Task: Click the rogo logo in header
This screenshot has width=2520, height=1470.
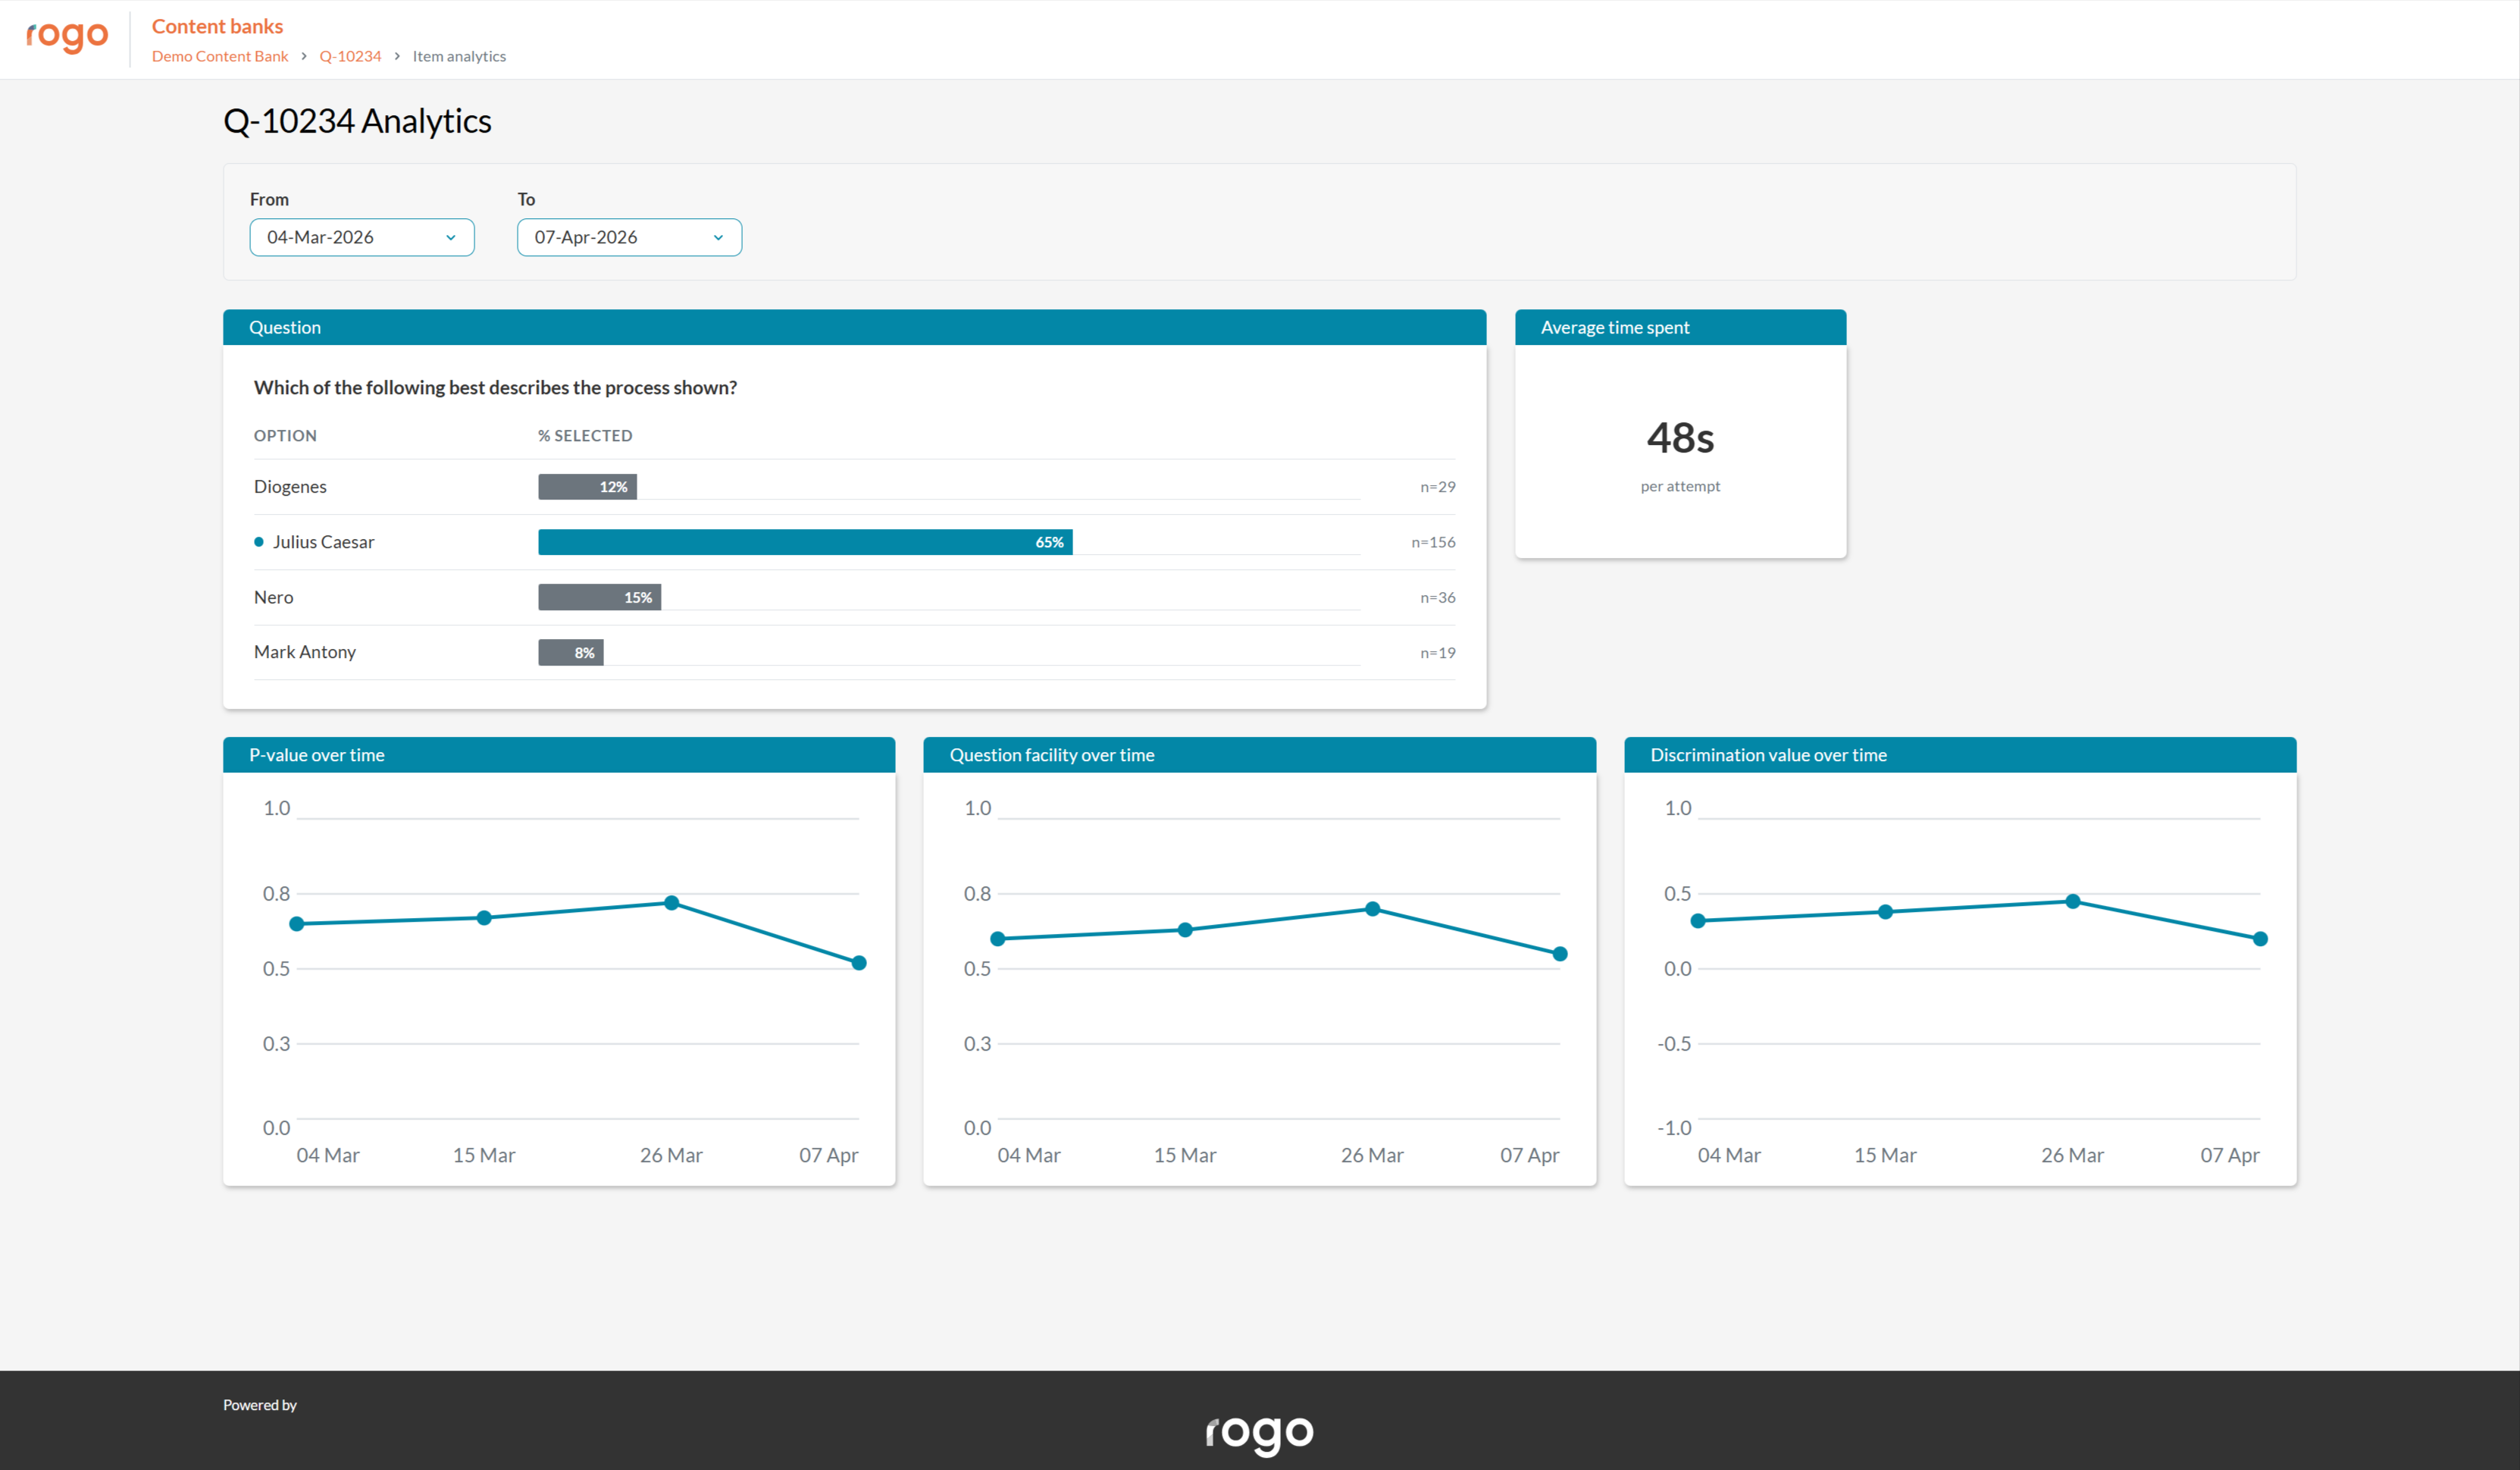Action: coord(67,37)
